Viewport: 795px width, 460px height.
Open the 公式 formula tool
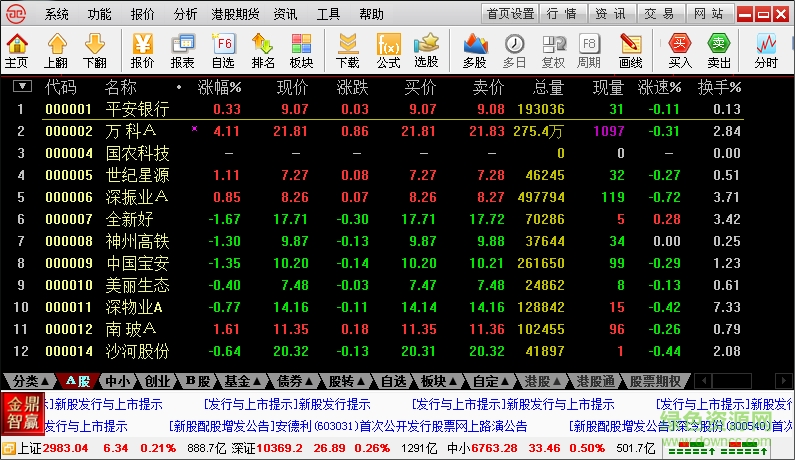[x=388, y=50]
